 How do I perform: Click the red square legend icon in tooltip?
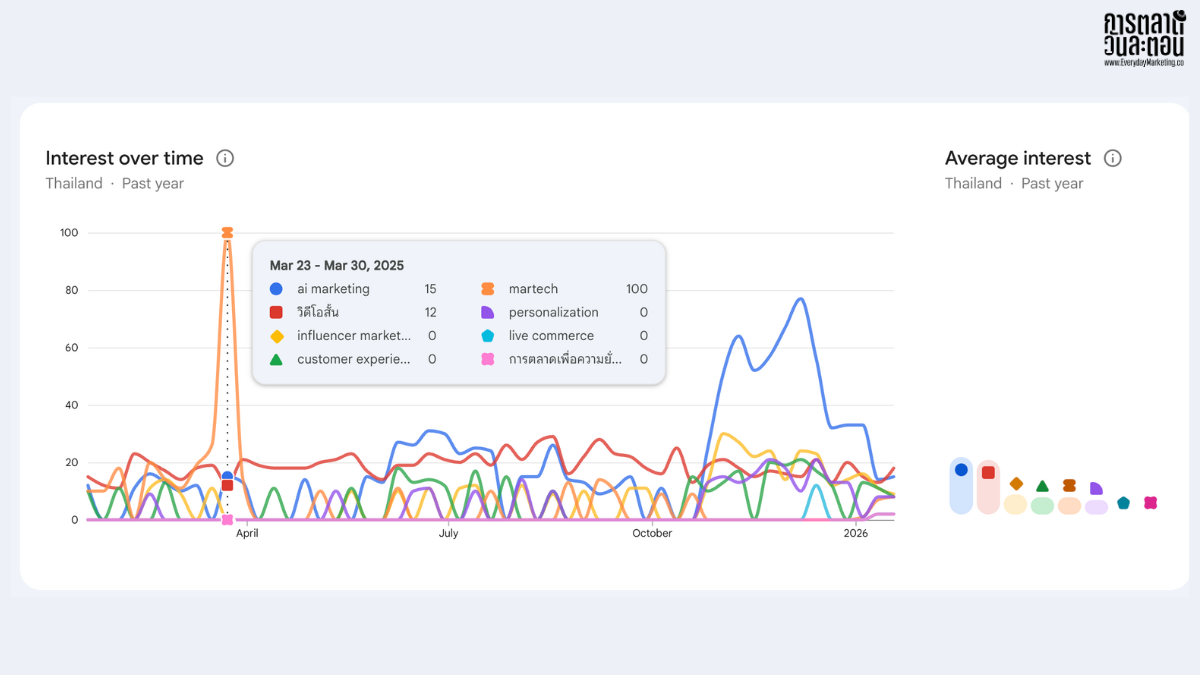(276, 312)
